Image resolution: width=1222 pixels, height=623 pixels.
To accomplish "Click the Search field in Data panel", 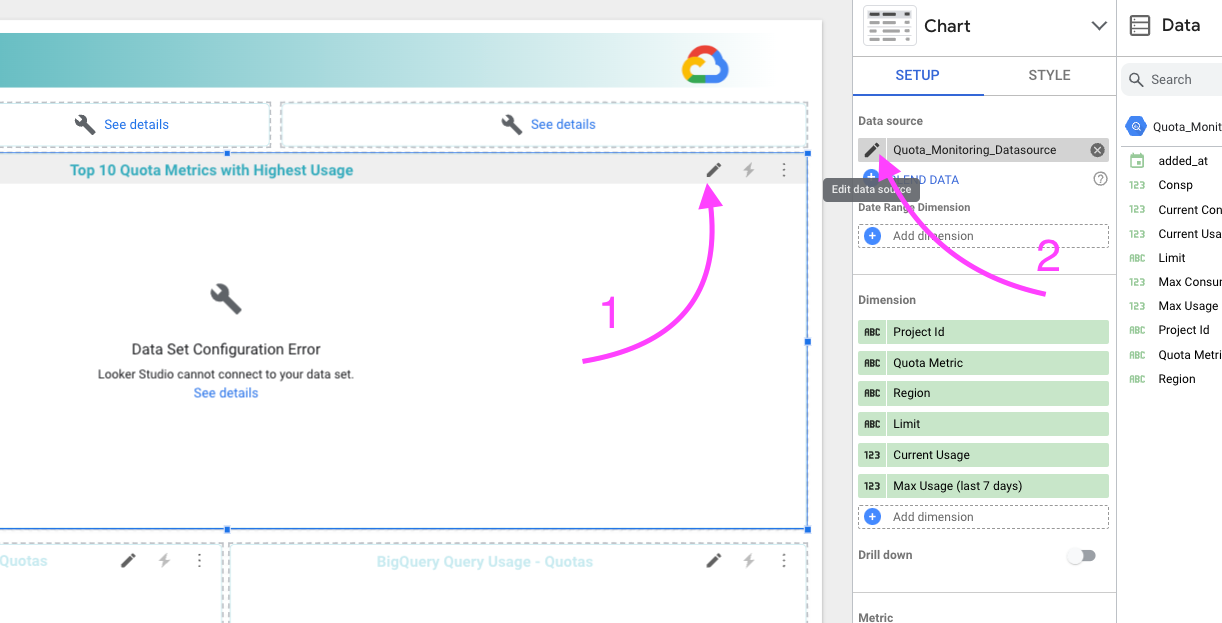I will tap(1172, 79).
